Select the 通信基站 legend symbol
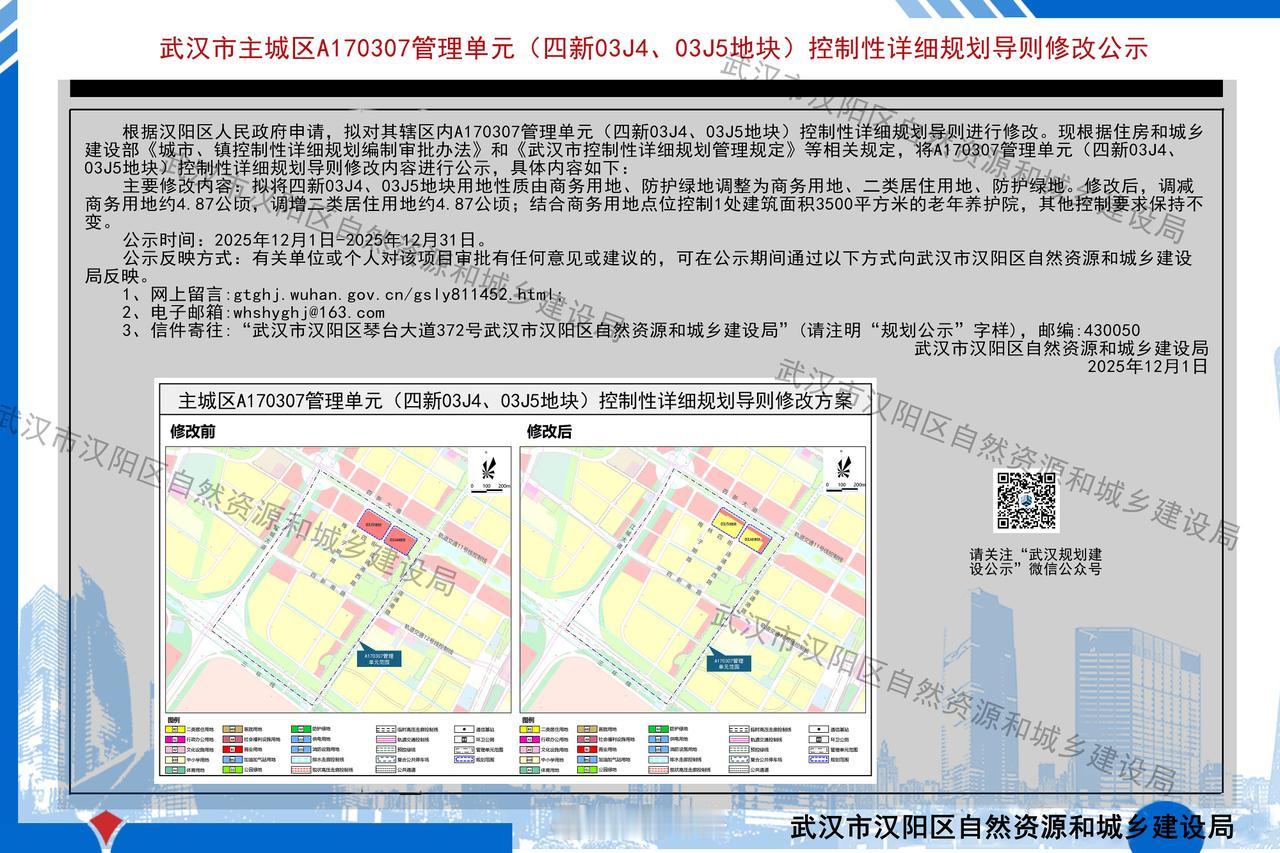Image resolution: width=1280 pixels, height=853 pixels. 462,728
